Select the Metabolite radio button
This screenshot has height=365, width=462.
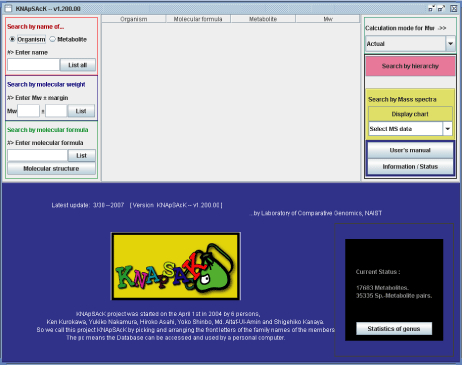point(52,39)
